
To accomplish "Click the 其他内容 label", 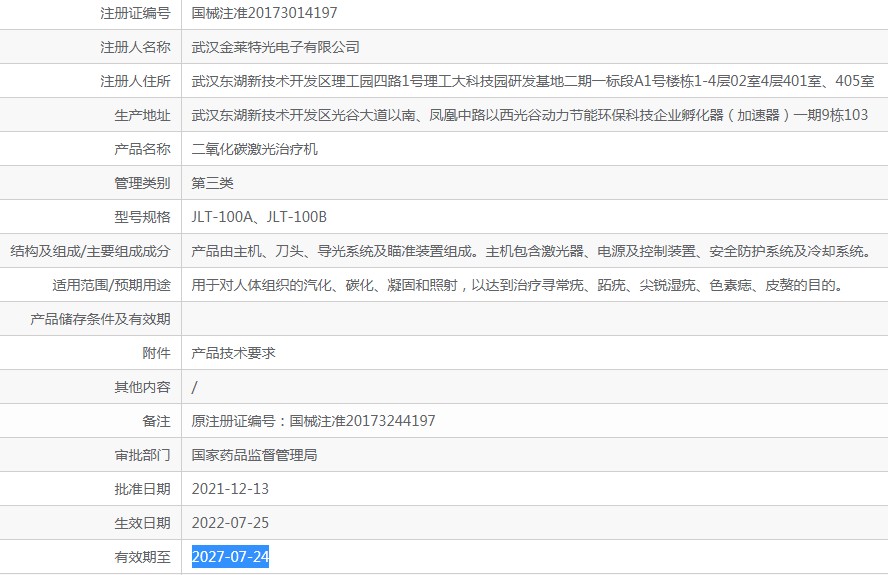I will tap(142, 387).
